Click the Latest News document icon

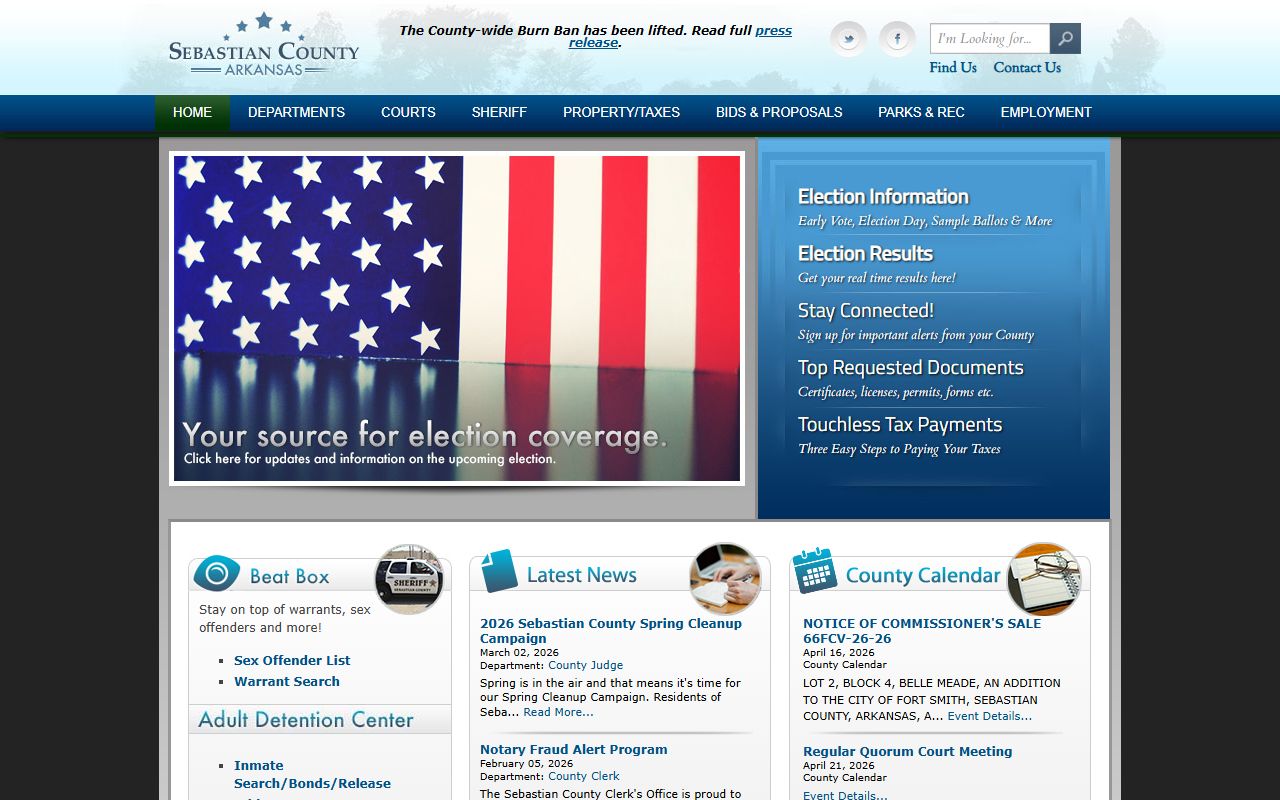(499, 572)
